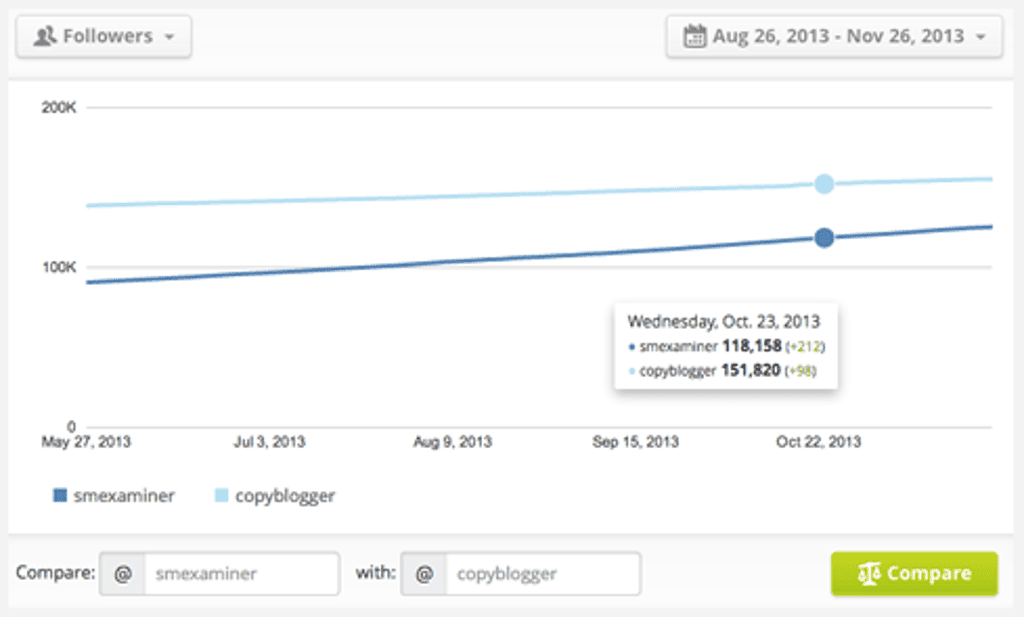Click the 'Oct 22, 2013' axis label

click(x=818, y=442)
